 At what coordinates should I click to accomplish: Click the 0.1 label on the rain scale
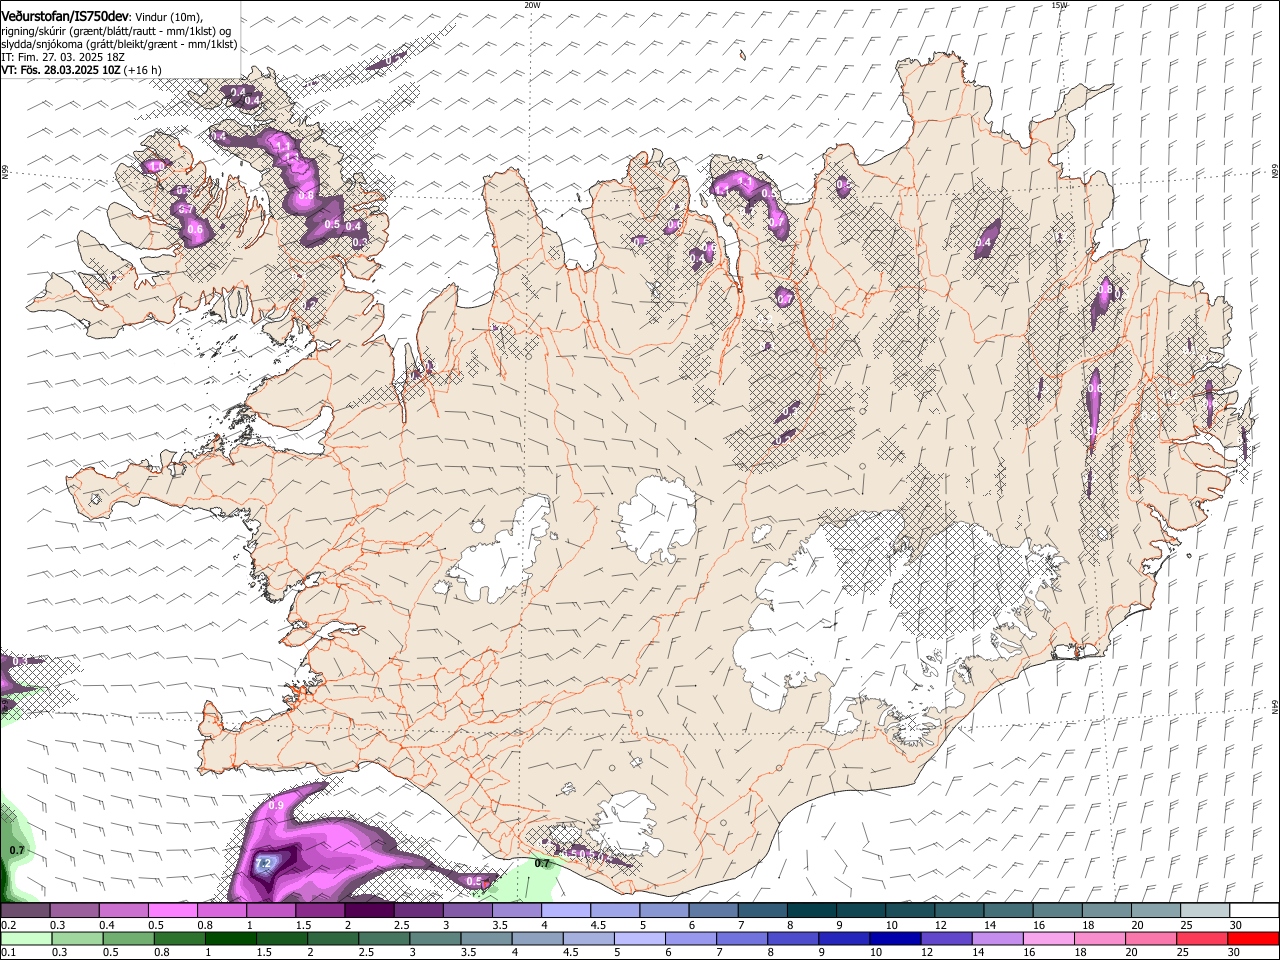(7, 953)
